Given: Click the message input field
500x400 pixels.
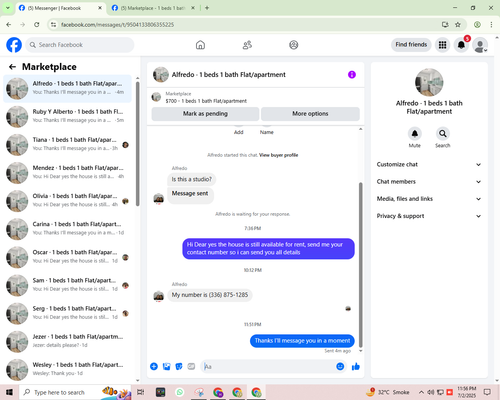Looking at the screenshot, I should tap(269, 367).
